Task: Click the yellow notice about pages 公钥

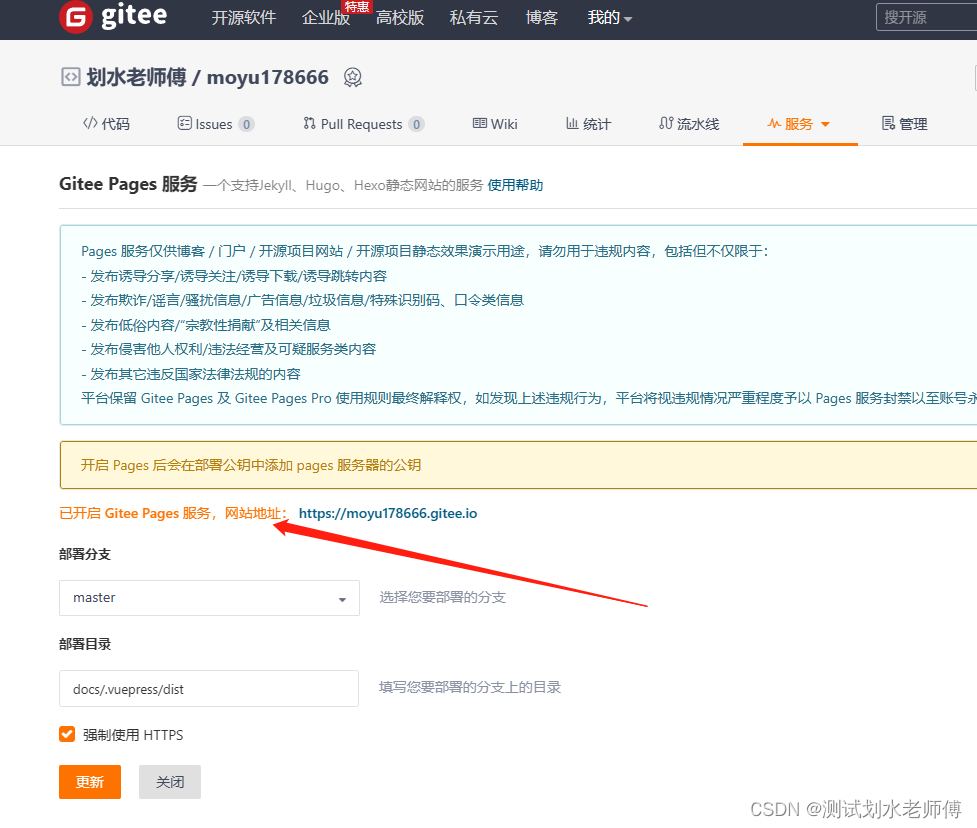Action: point(518,465)
